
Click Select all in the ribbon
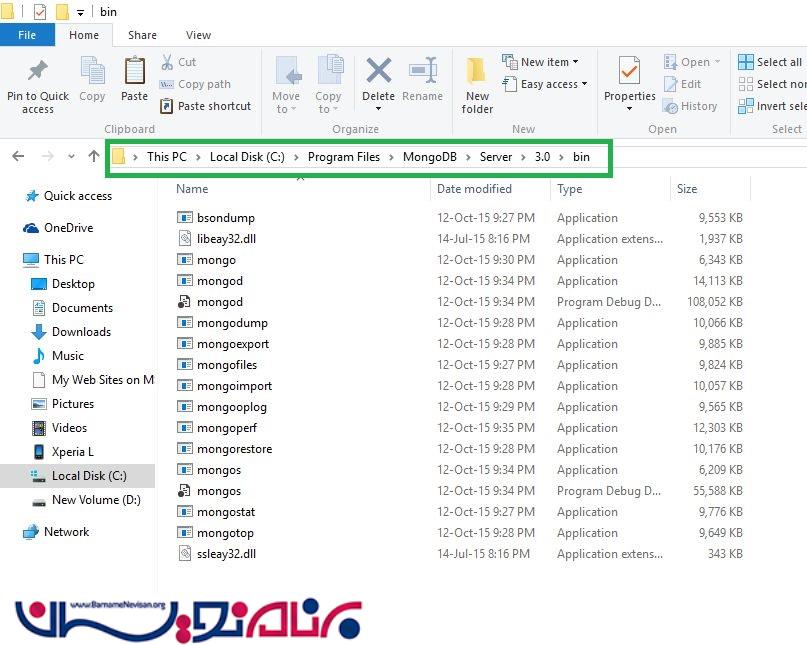tap(770, 62)
